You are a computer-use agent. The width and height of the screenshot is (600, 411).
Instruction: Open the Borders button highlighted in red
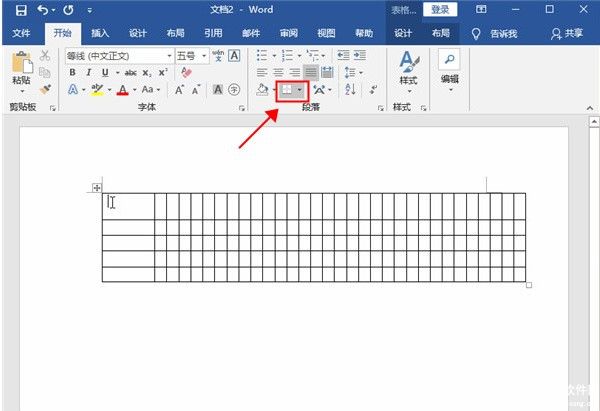pos(286,90)
